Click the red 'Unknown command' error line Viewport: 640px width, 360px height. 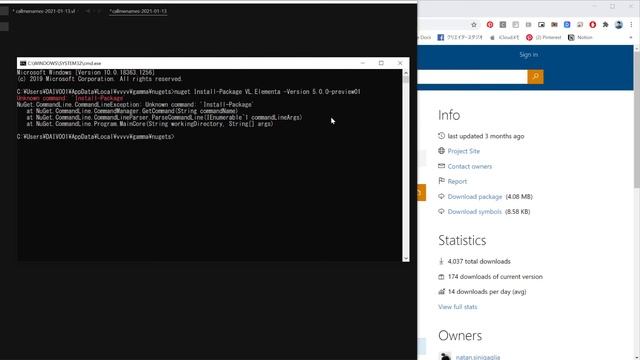(x=70, y=98)
